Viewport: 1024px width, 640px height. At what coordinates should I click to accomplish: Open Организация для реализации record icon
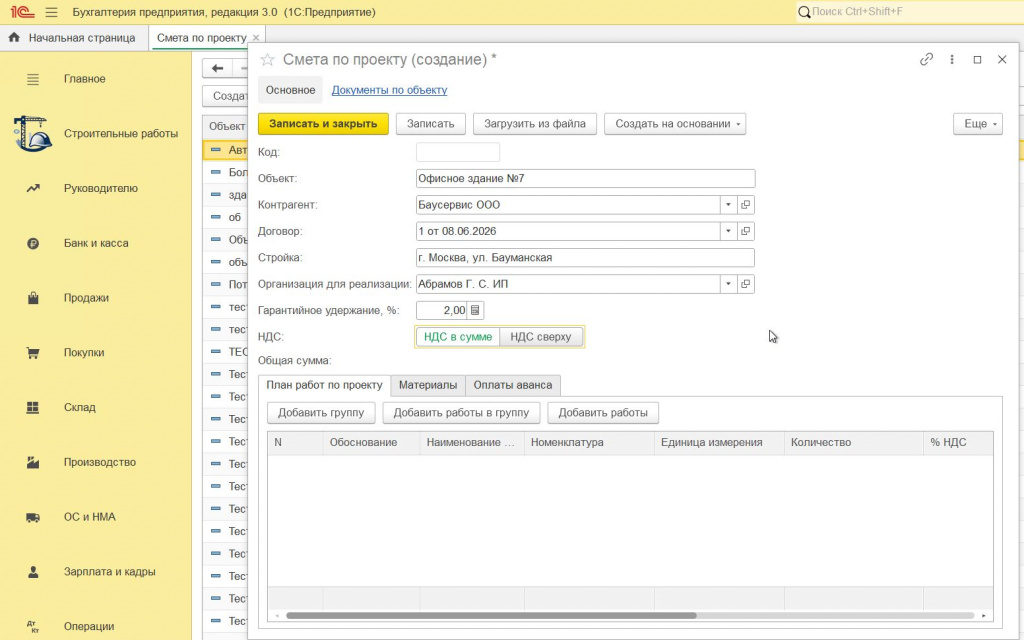pos(745,284)
